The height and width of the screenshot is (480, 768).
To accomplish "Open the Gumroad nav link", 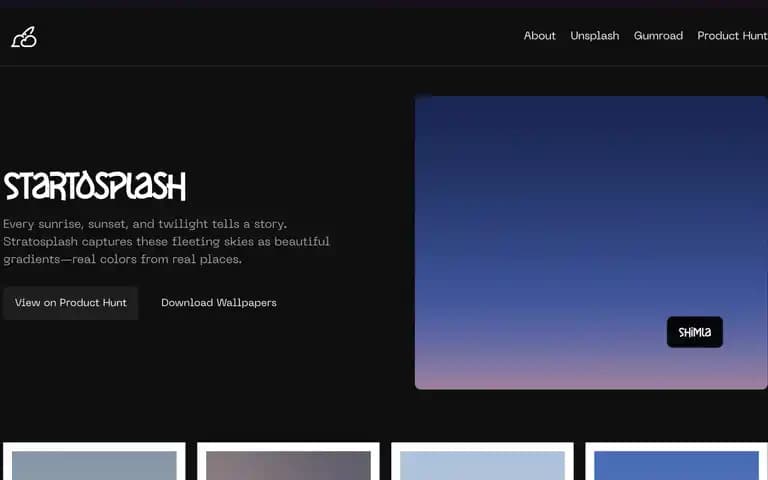I will point(658,36).
